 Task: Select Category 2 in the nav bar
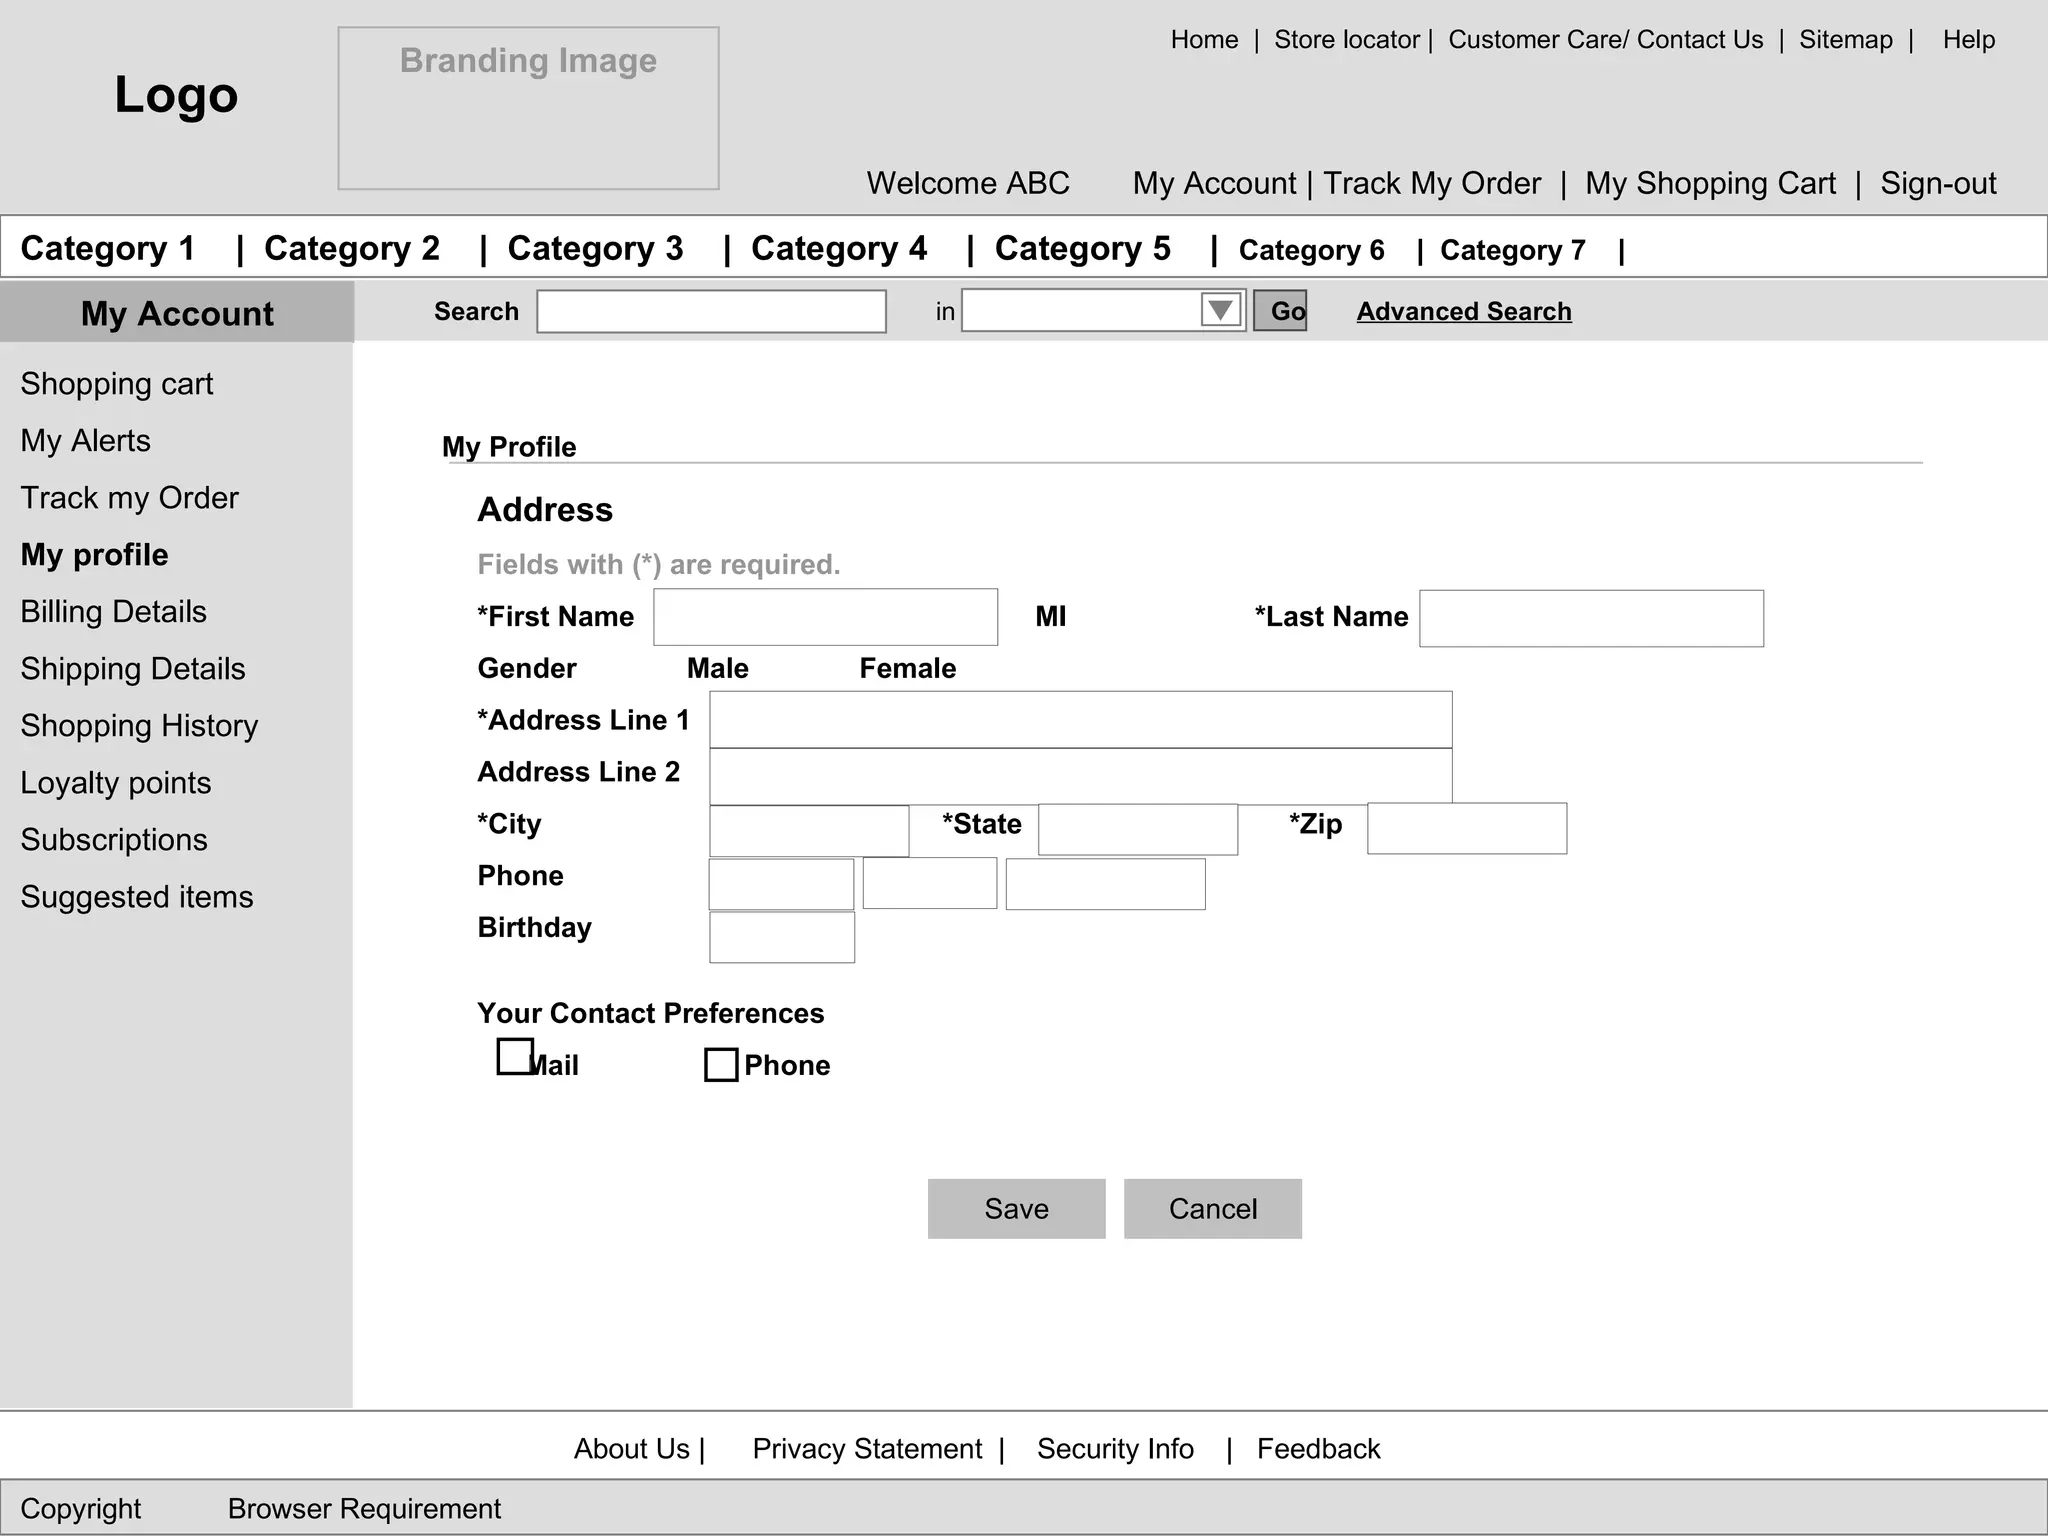coord(352,248)
